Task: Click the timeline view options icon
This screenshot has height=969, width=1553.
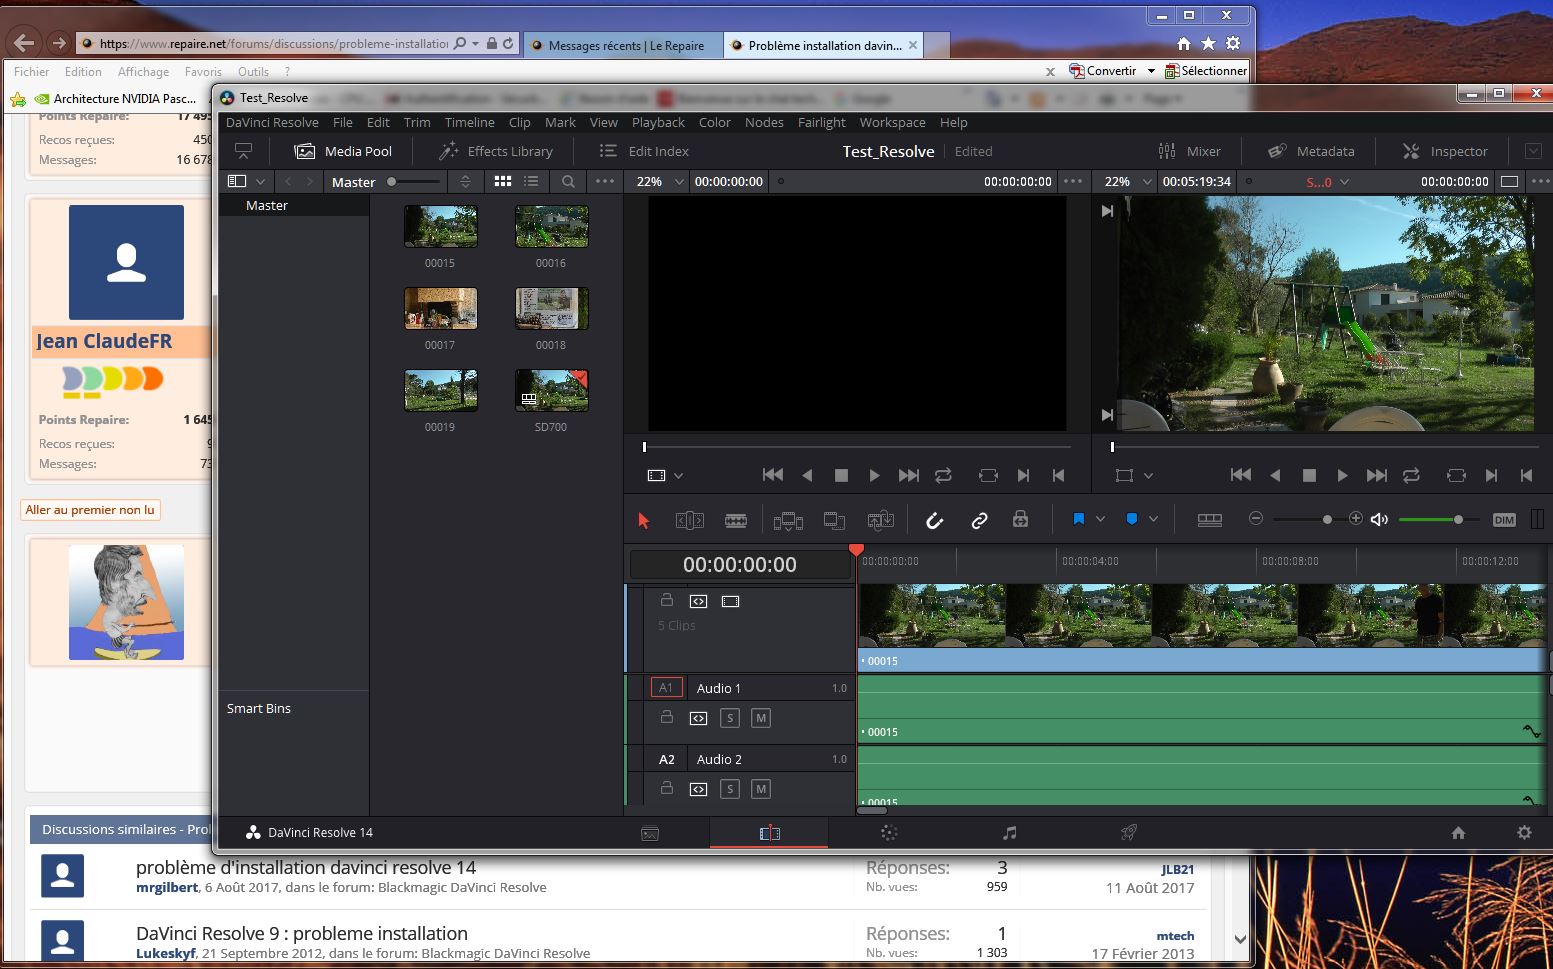Action: (1209, 520)
